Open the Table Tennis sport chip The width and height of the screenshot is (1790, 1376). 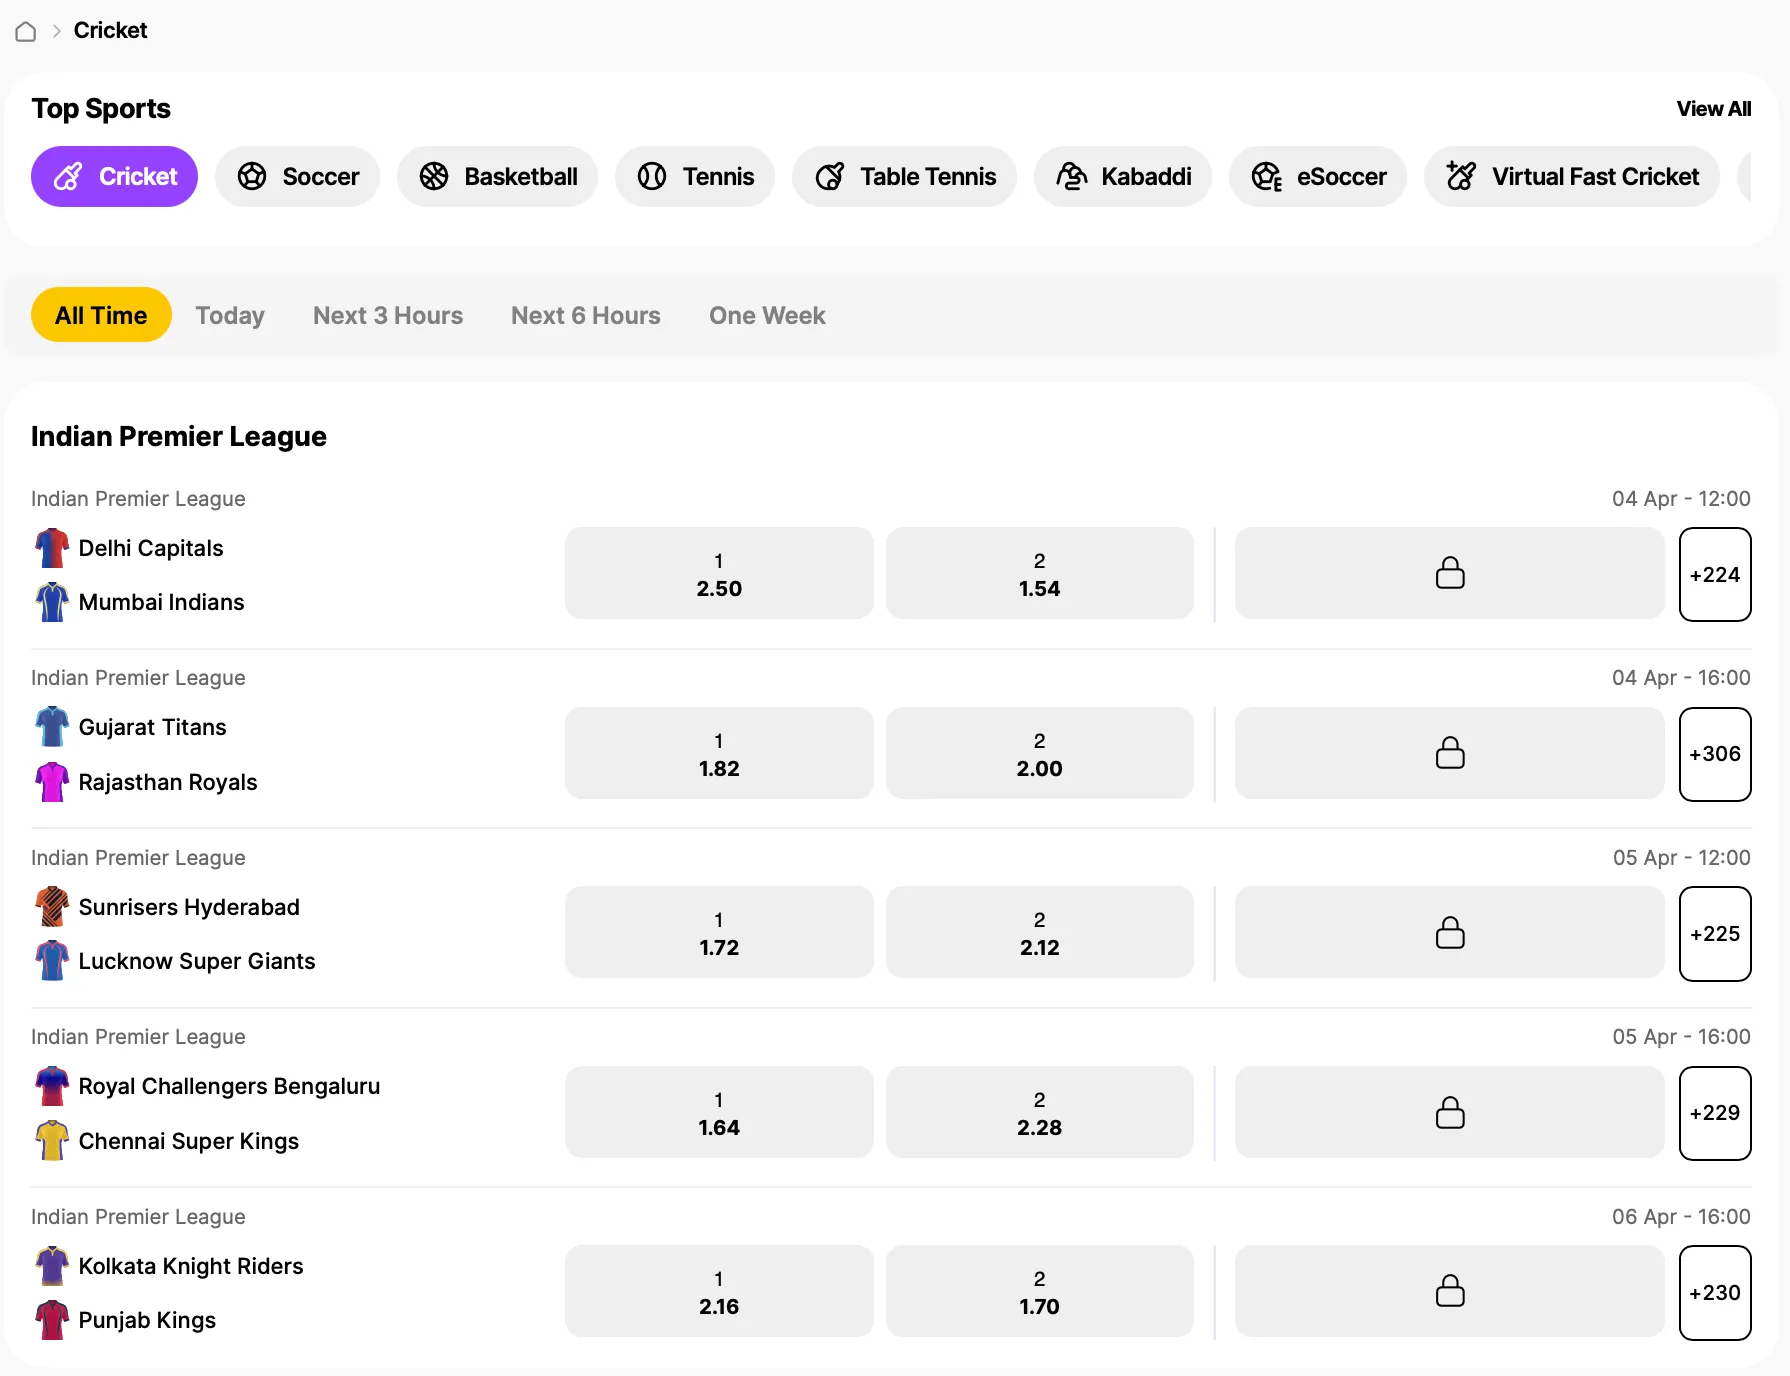point(904,177)
